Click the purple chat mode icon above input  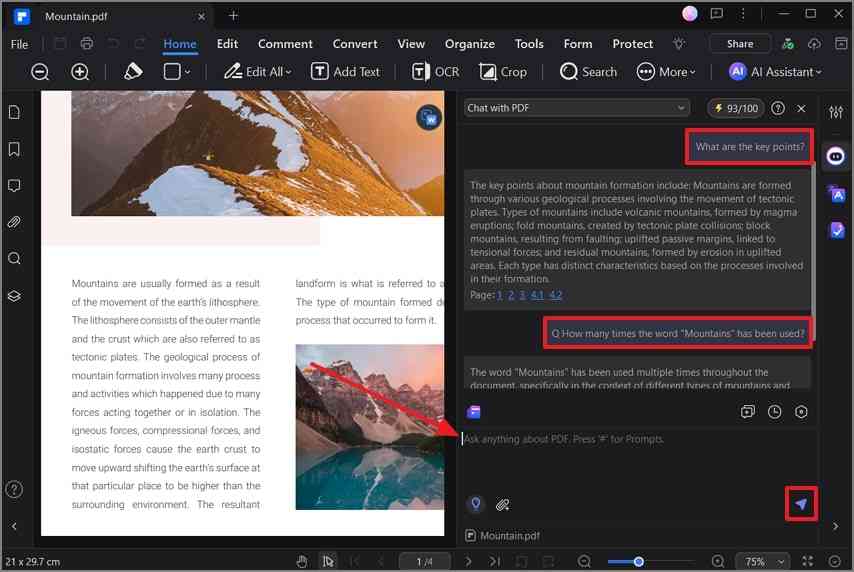(474, 412)
